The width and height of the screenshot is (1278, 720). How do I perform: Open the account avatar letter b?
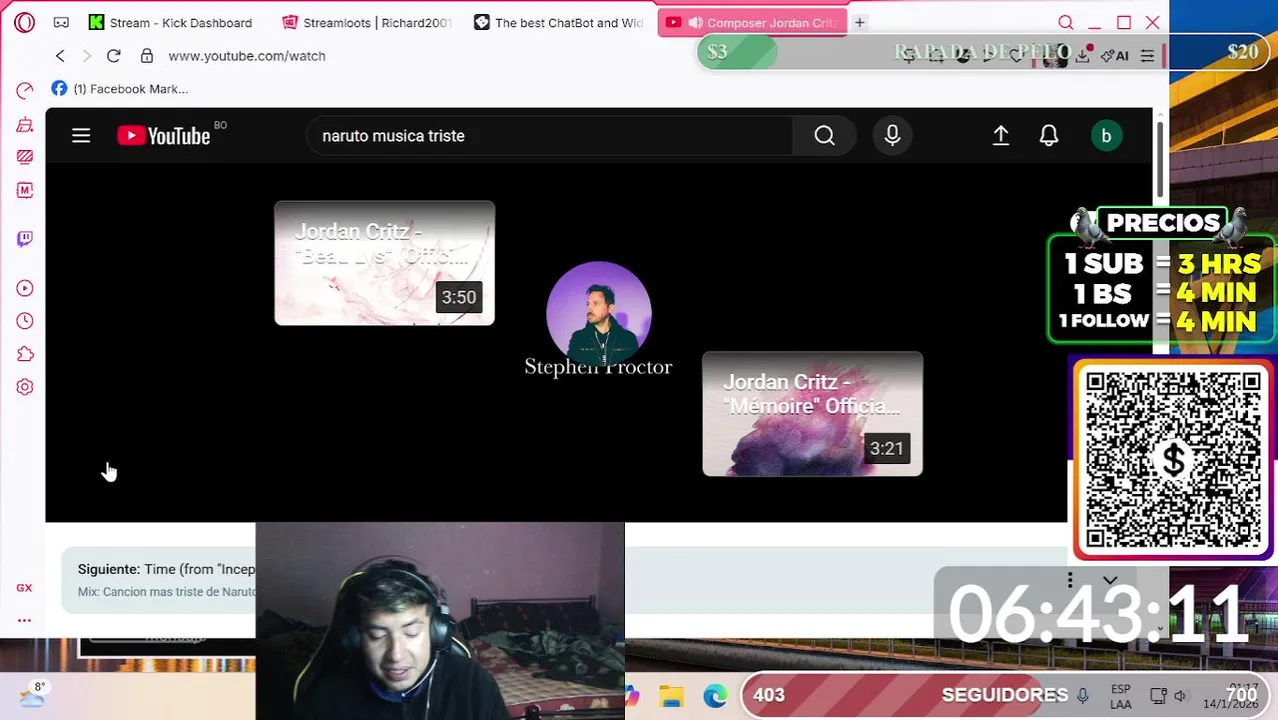click(x=1106, y=136)
